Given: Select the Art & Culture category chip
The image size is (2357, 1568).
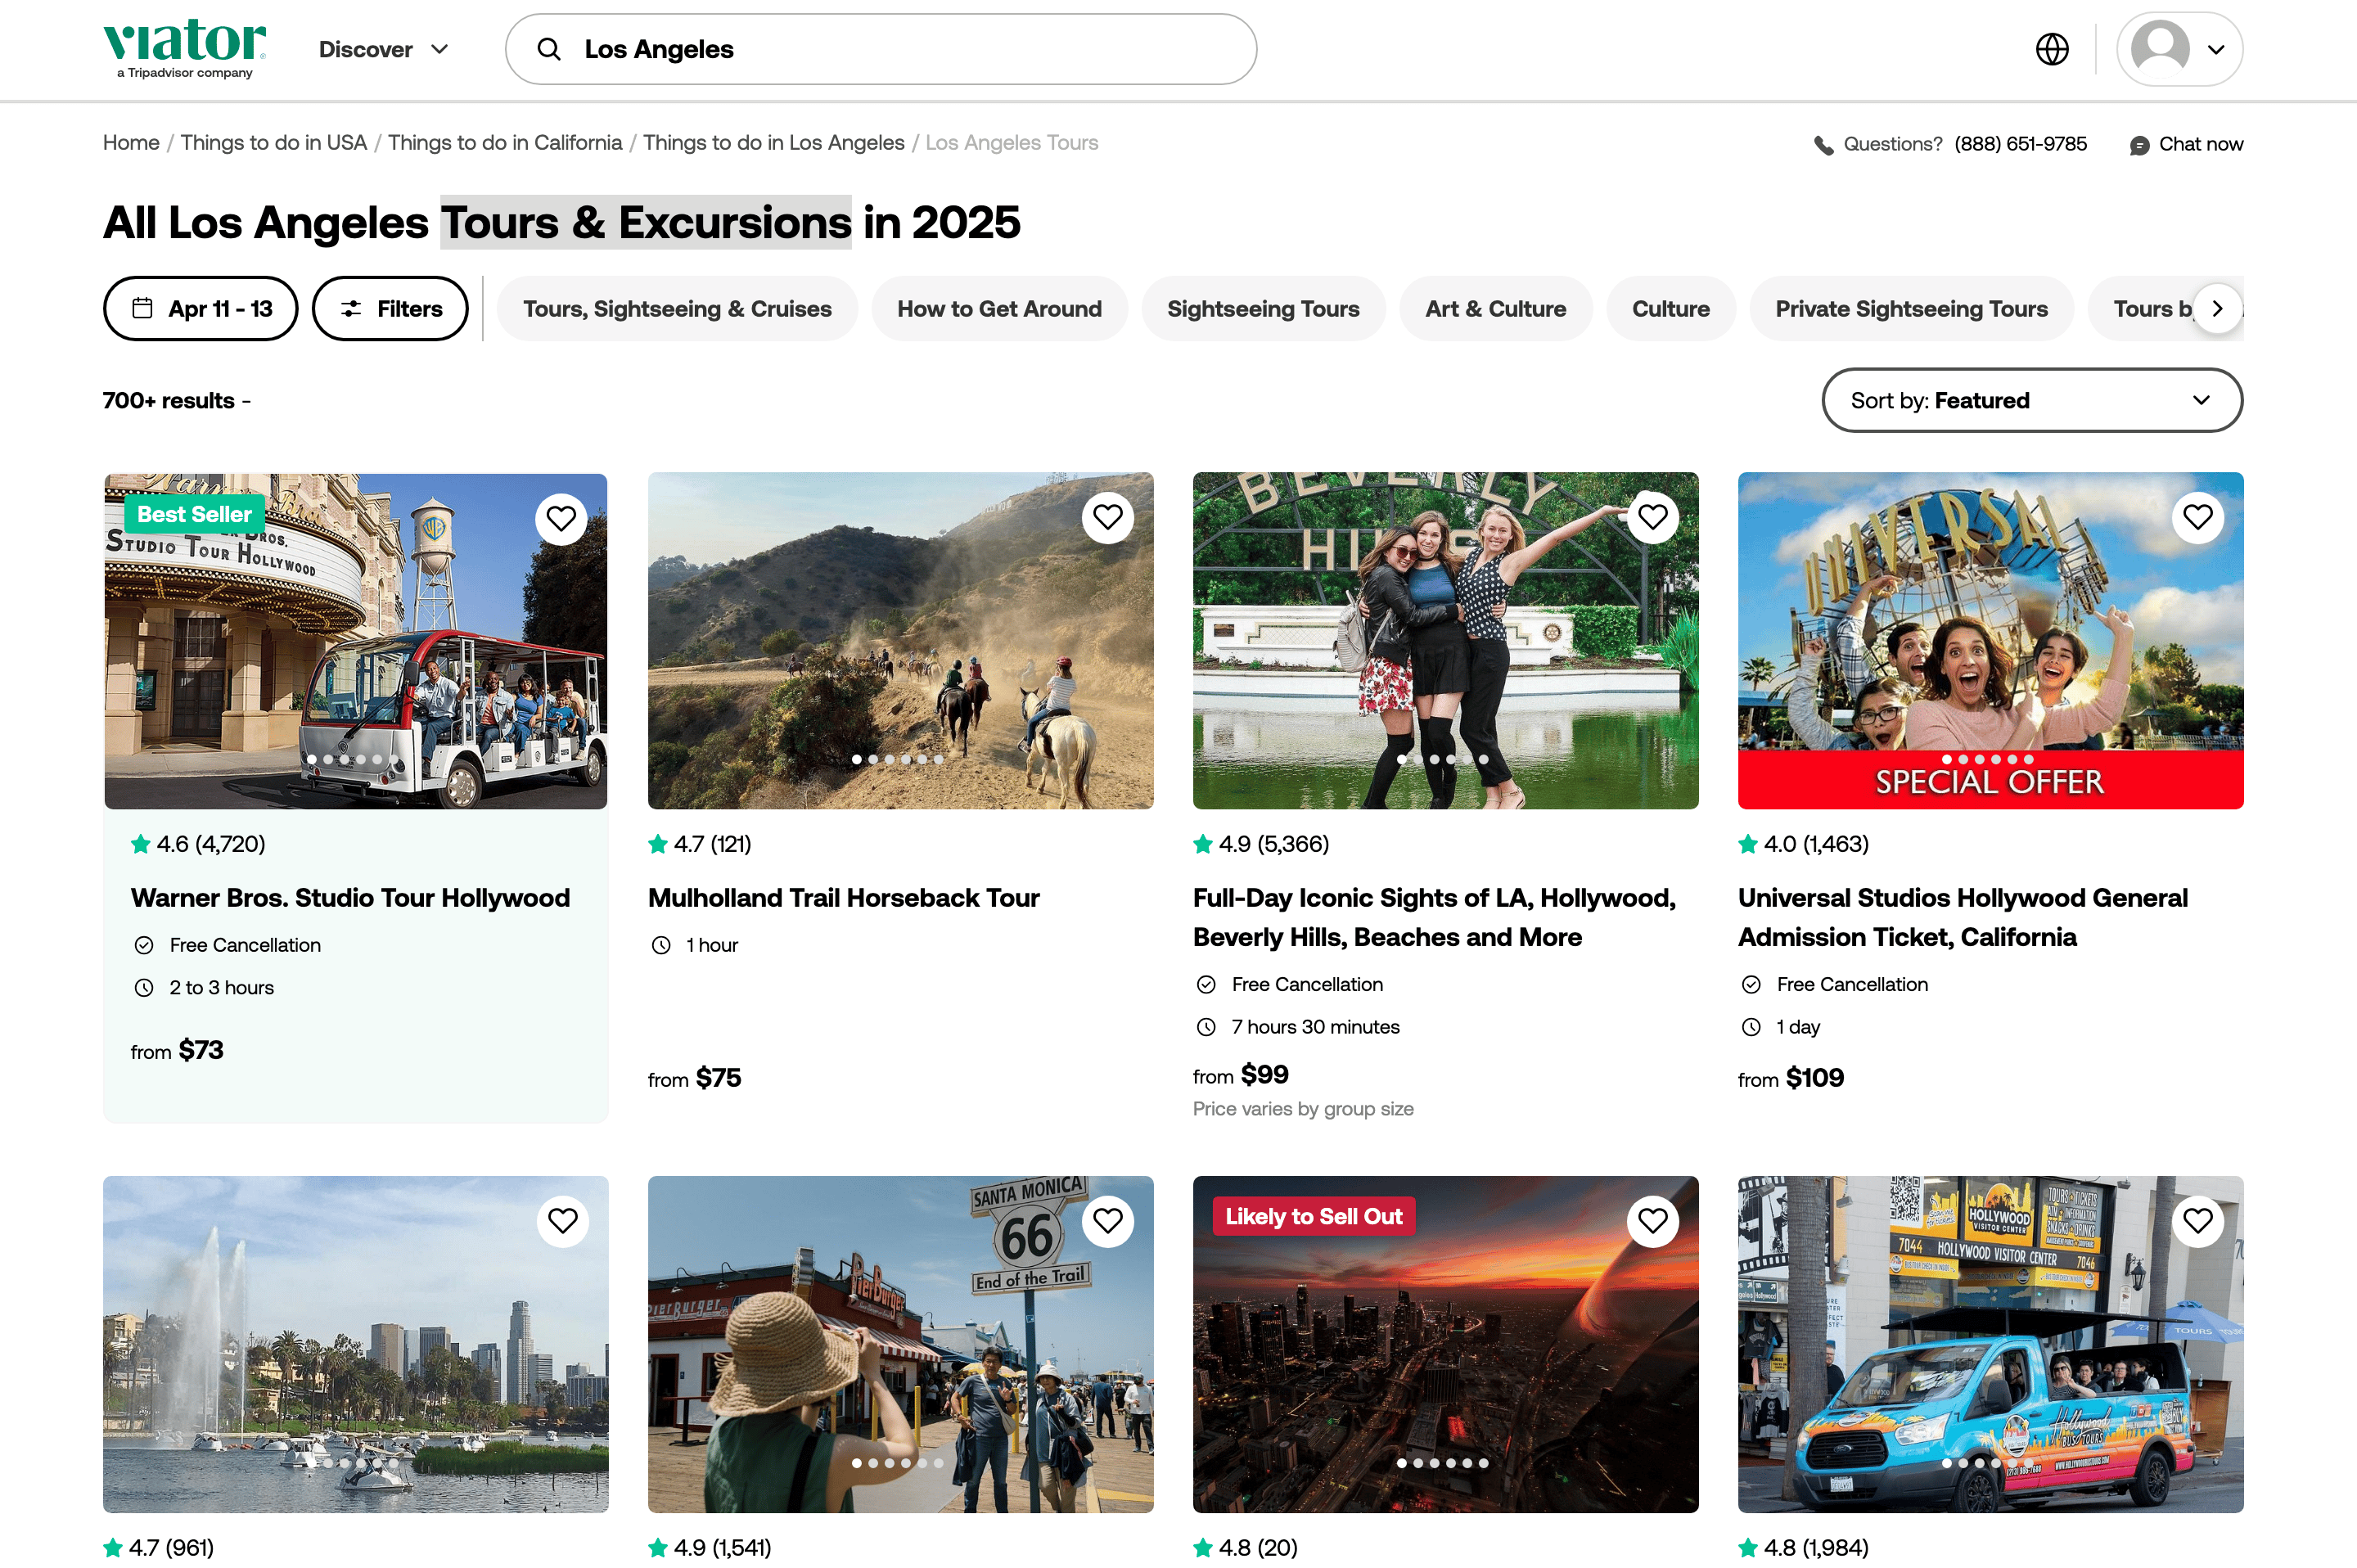Looking at the screenshot, I should 1495,309.
